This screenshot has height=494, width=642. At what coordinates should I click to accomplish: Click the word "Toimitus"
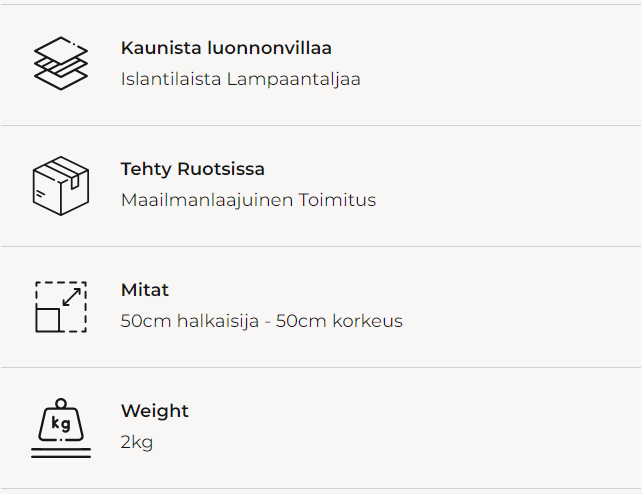[337, 200]
